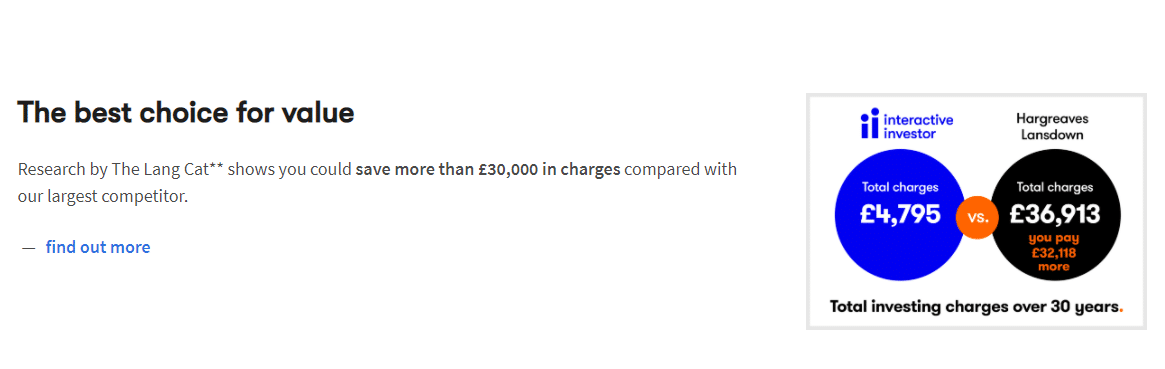
Task: Click the 'interactive investor' brand text
Action: click(x=918, y=126)
